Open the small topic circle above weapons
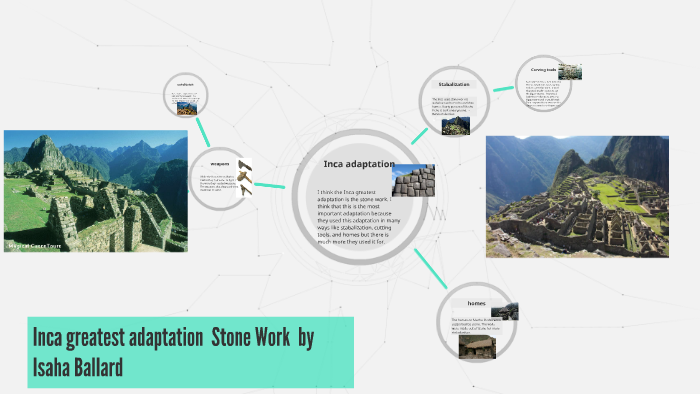700x394 pixels. click(185, 95)
